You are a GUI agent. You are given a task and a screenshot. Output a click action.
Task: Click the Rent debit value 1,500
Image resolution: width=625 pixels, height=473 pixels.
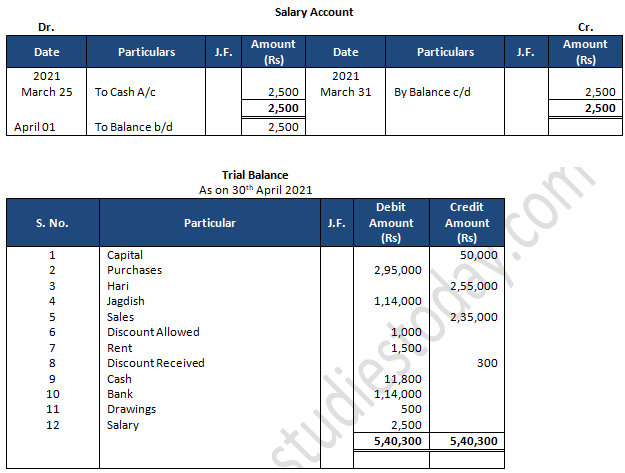pyautogui.click(x=406, y=348)
